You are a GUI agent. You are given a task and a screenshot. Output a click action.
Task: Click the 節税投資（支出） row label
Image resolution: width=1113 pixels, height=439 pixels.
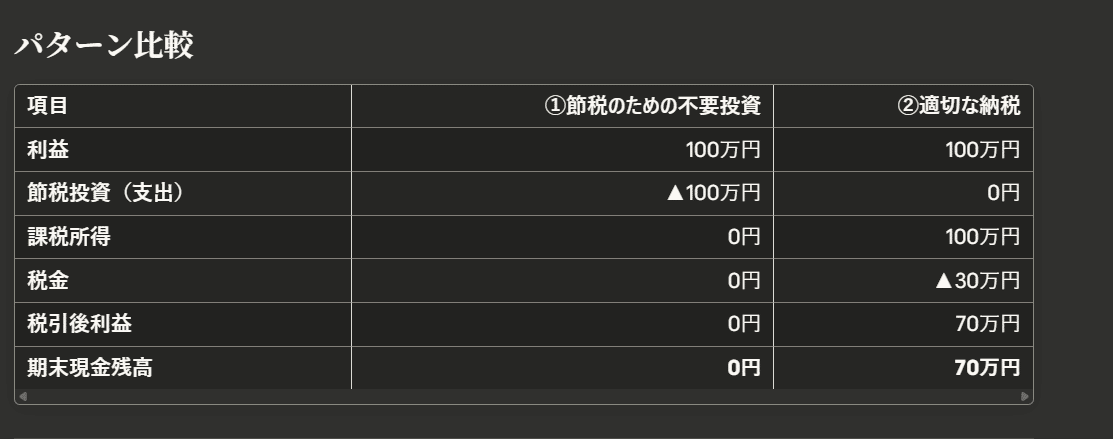coord(105,194)
